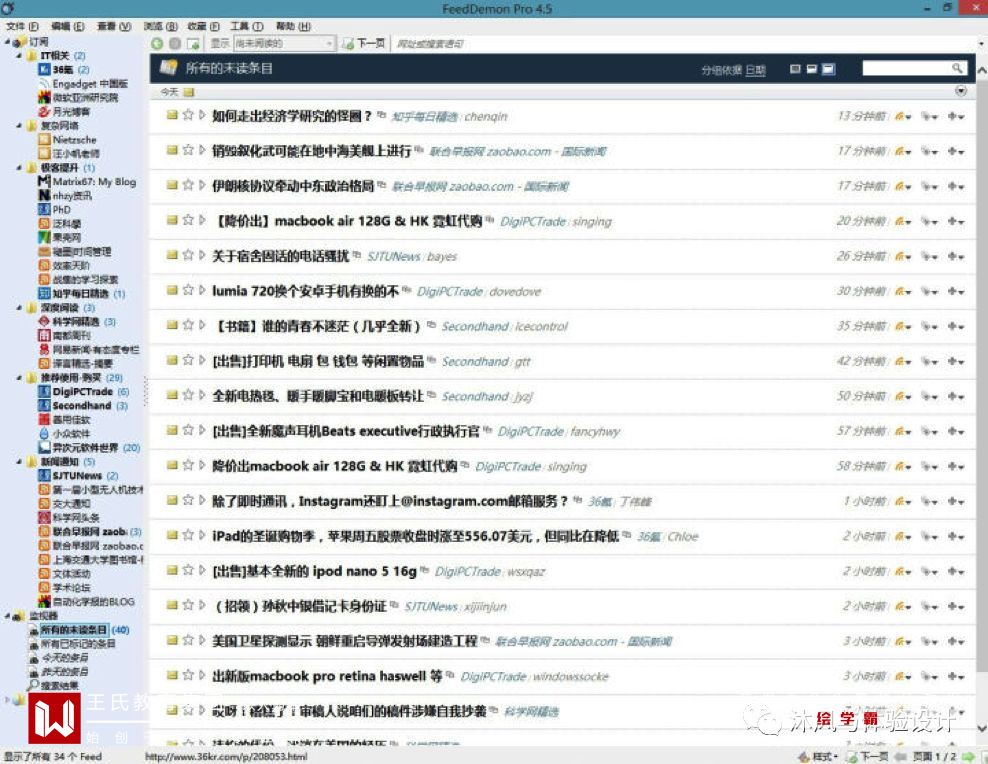Star the article 如何走出经济学研究的怪圈
Image resolution: width=988 pixels, height=764 pixels.
click(188, 115)
